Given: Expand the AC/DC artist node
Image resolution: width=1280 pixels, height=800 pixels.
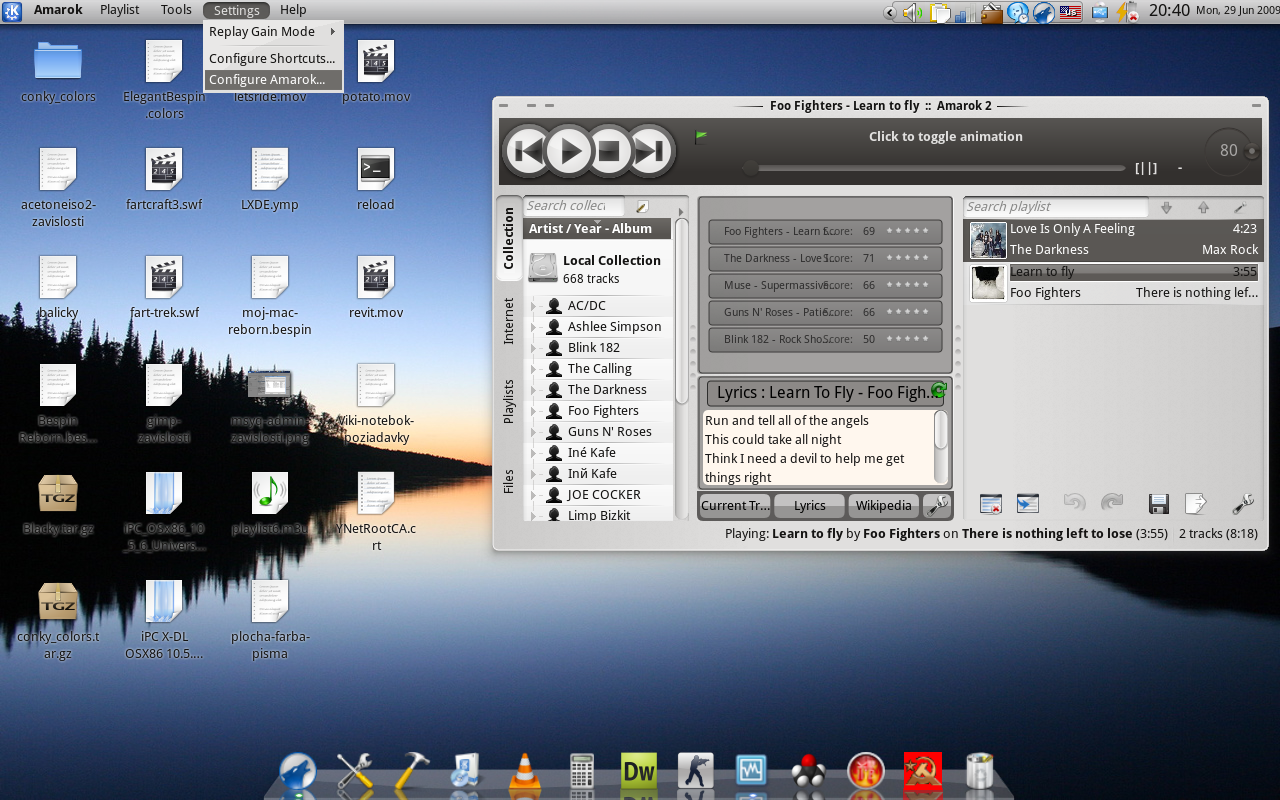Looking at the screenshot, I should tap(534, 306).
